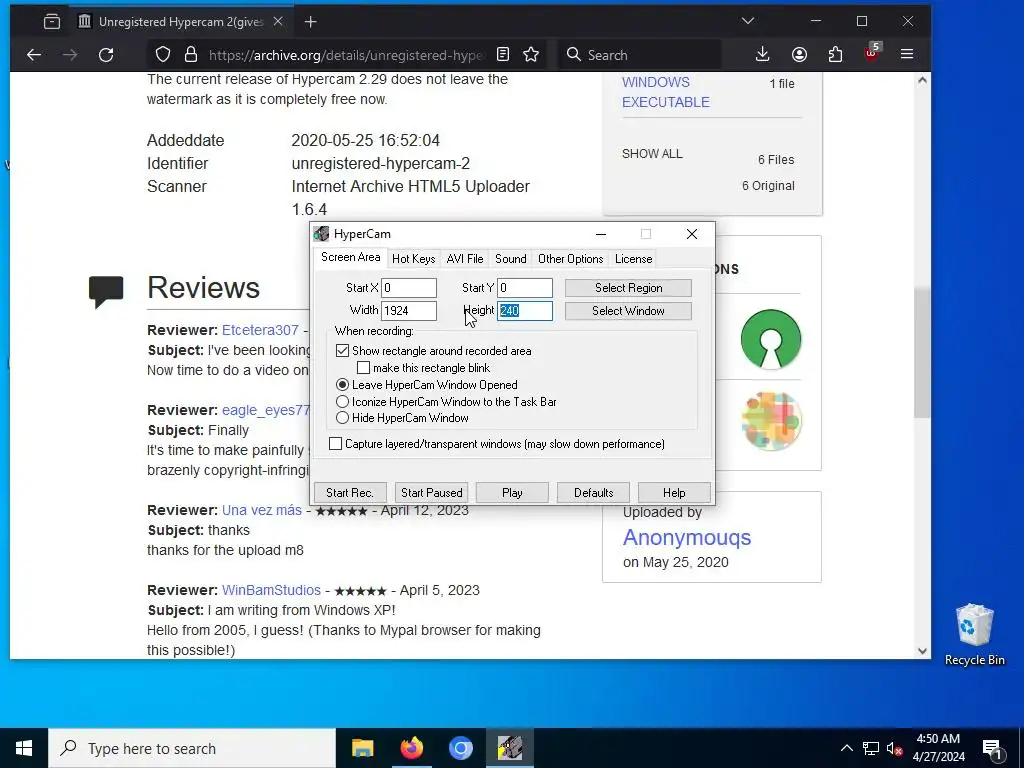Click the padlock site info icon
Viewport: 1024px width, 768px height.
[x=191, y=55]
